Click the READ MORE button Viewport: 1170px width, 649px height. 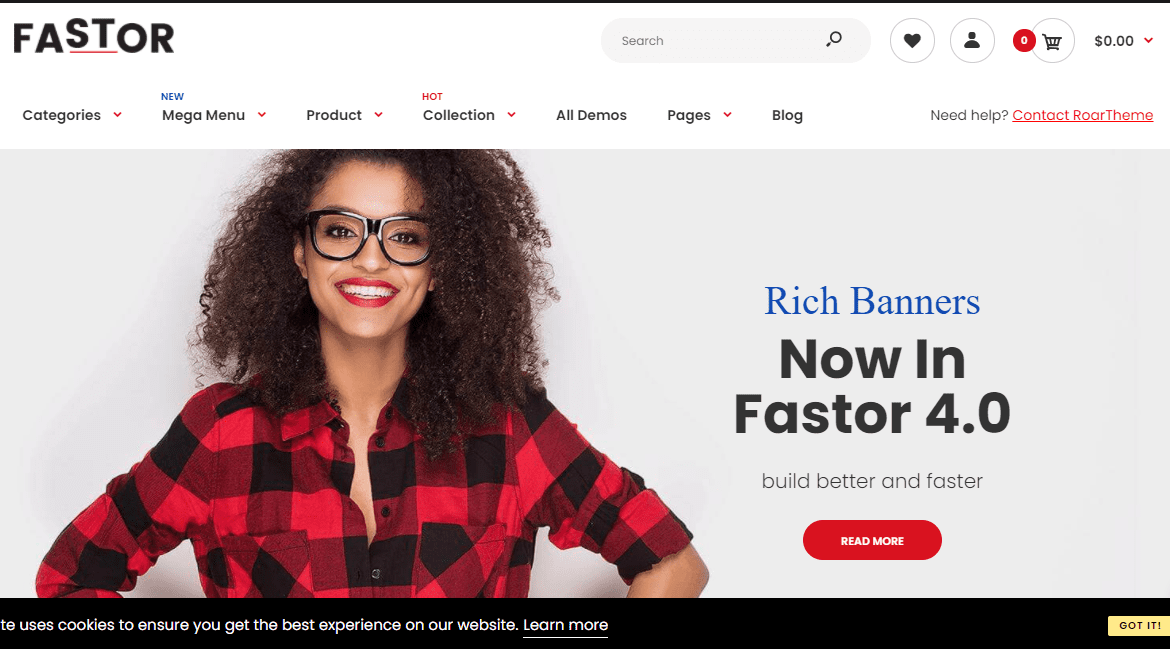[x=872, y=540]
